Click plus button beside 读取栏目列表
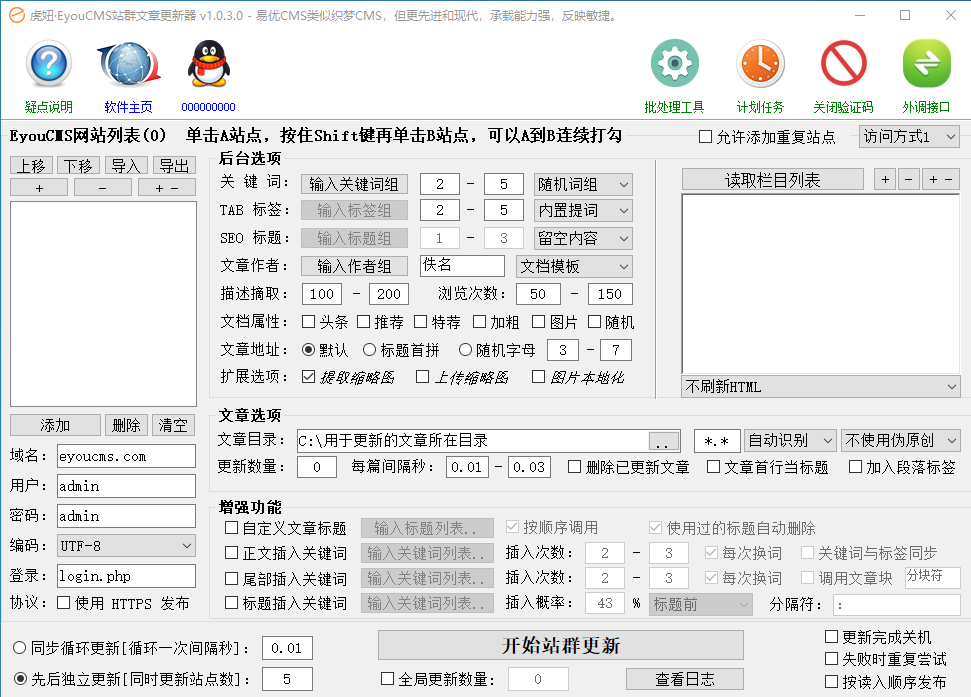971x697 pixels. (x=885, y=180)
